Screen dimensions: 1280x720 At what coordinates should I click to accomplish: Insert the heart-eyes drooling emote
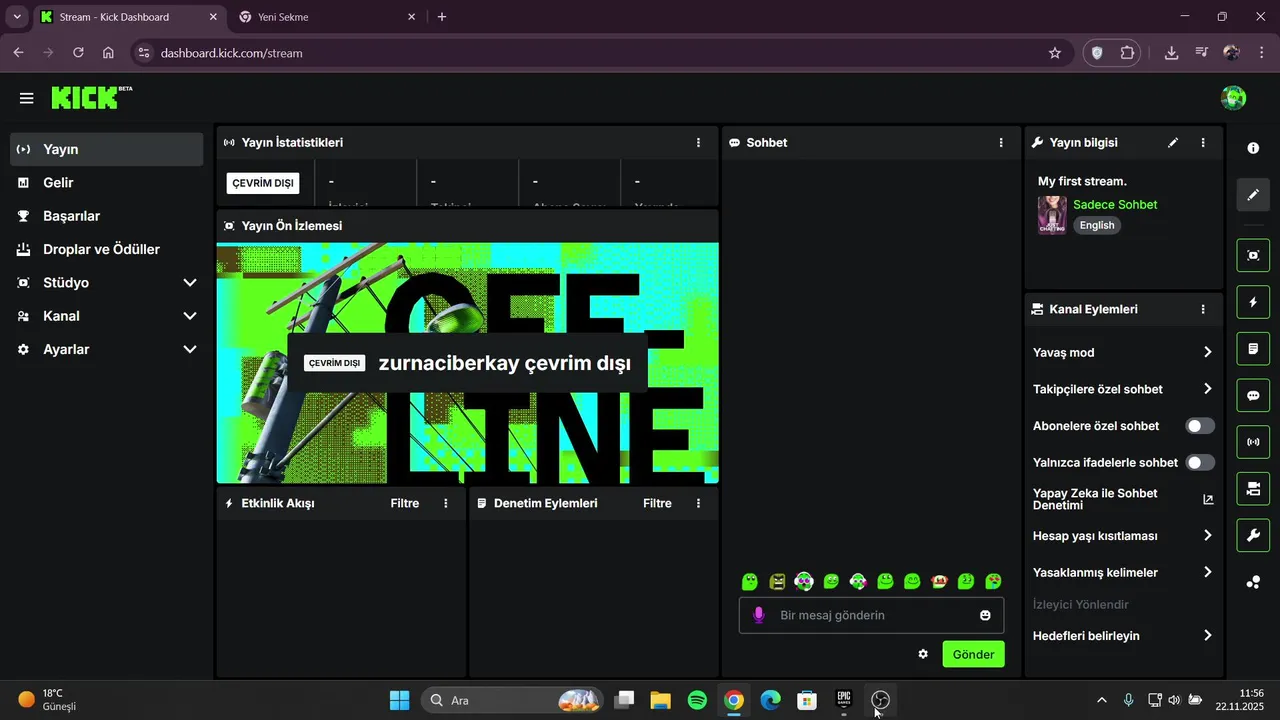pyautogui.click(x=993, y=581)
